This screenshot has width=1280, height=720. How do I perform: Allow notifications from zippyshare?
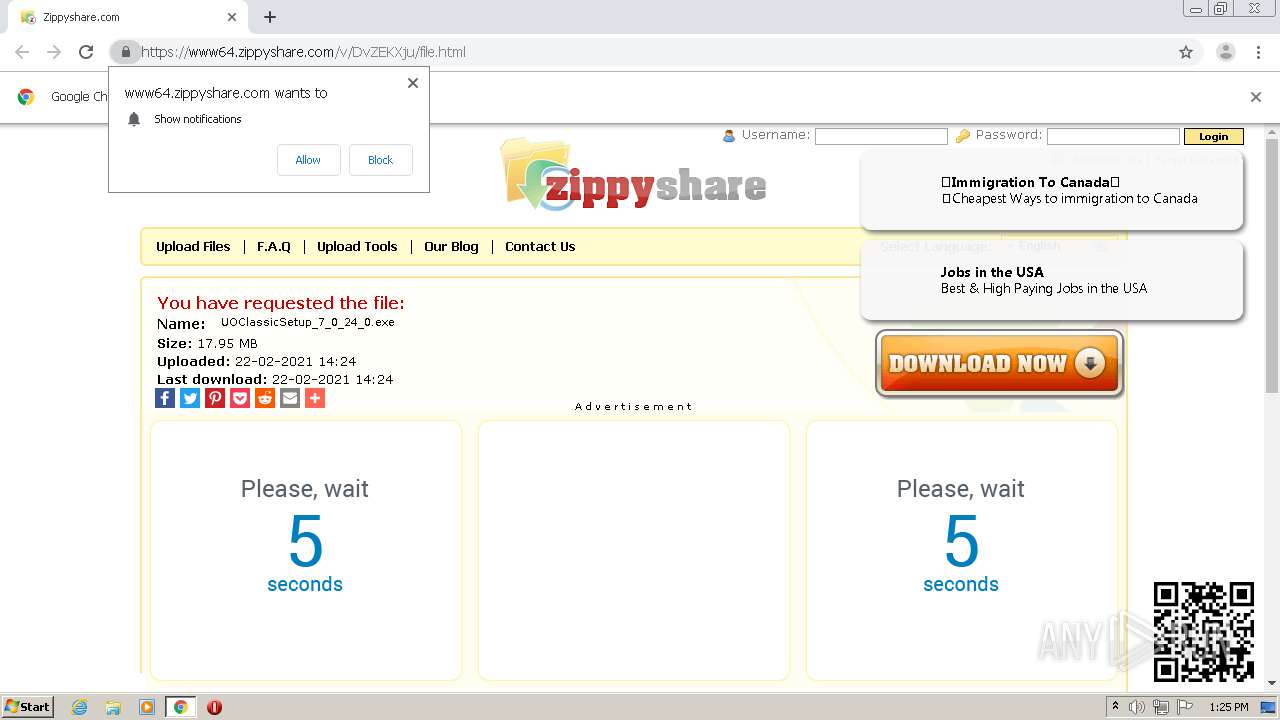tap(308, 160)
